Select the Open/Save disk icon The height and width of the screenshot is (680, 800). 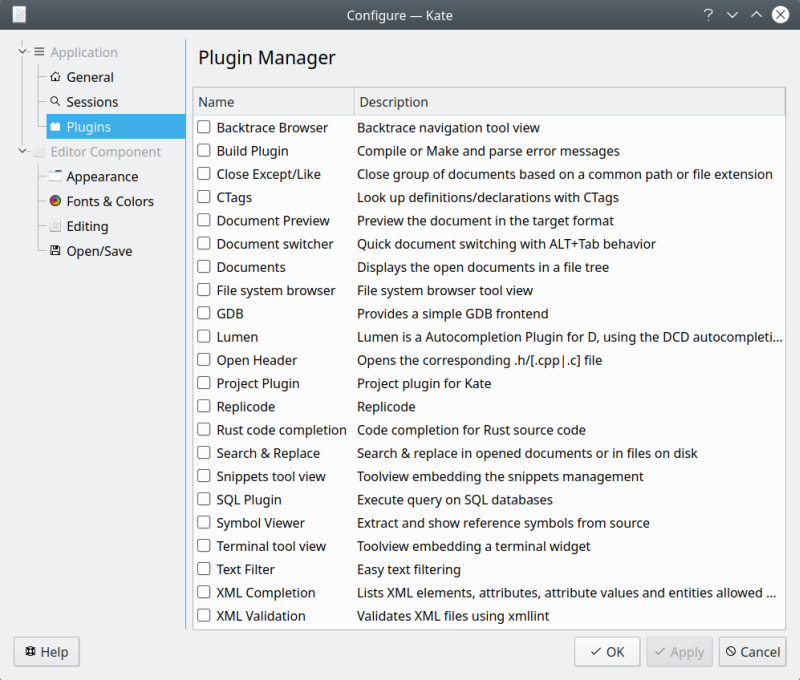coord(55,251)
